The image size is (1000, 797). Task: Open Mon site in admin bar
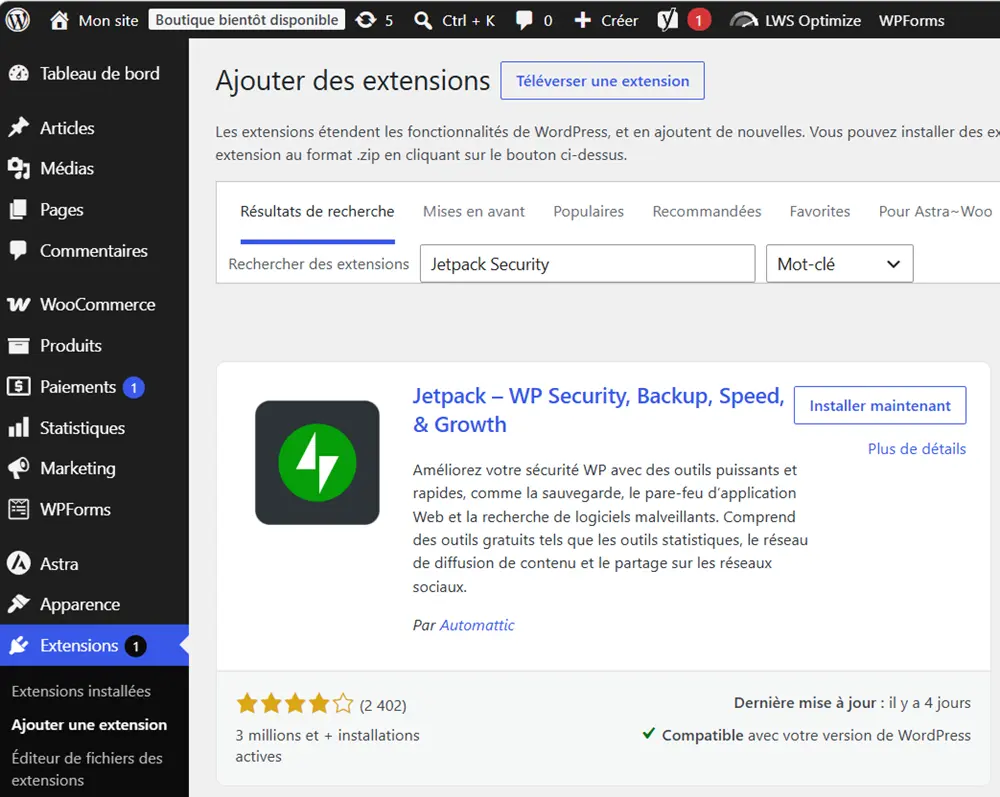[108, 20]
